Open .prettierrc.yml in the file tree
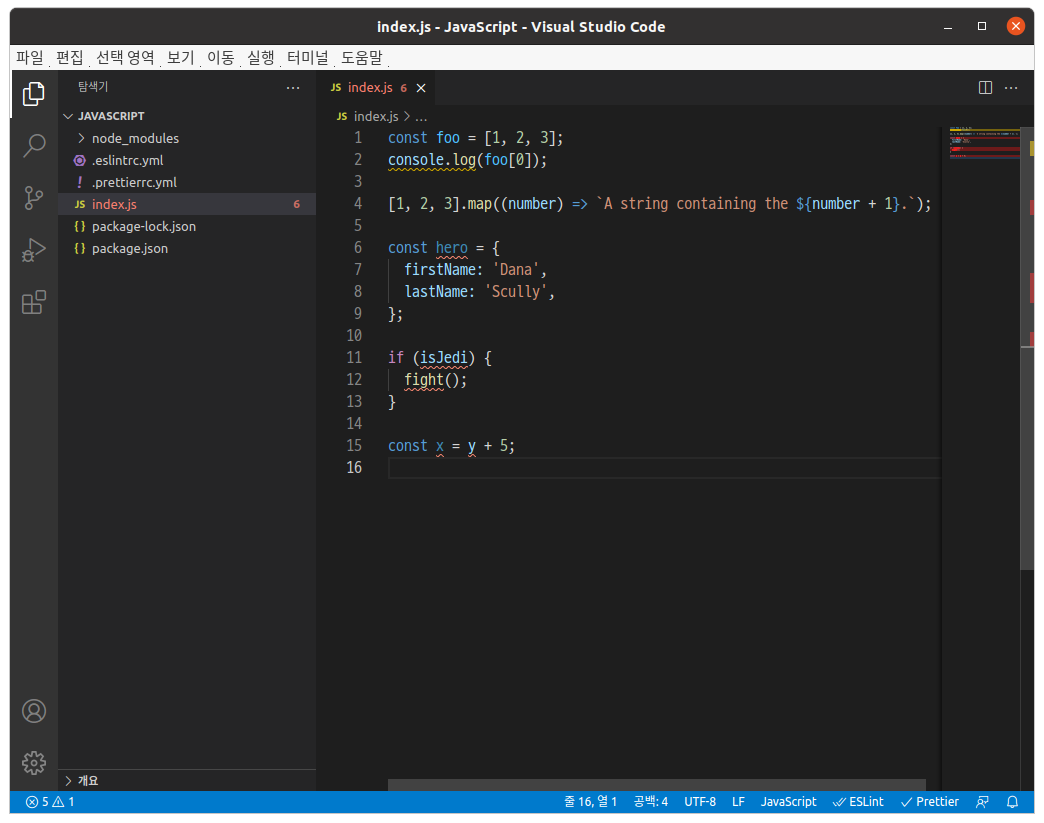Screen dimensions: 1044x823 click(187, 182)
